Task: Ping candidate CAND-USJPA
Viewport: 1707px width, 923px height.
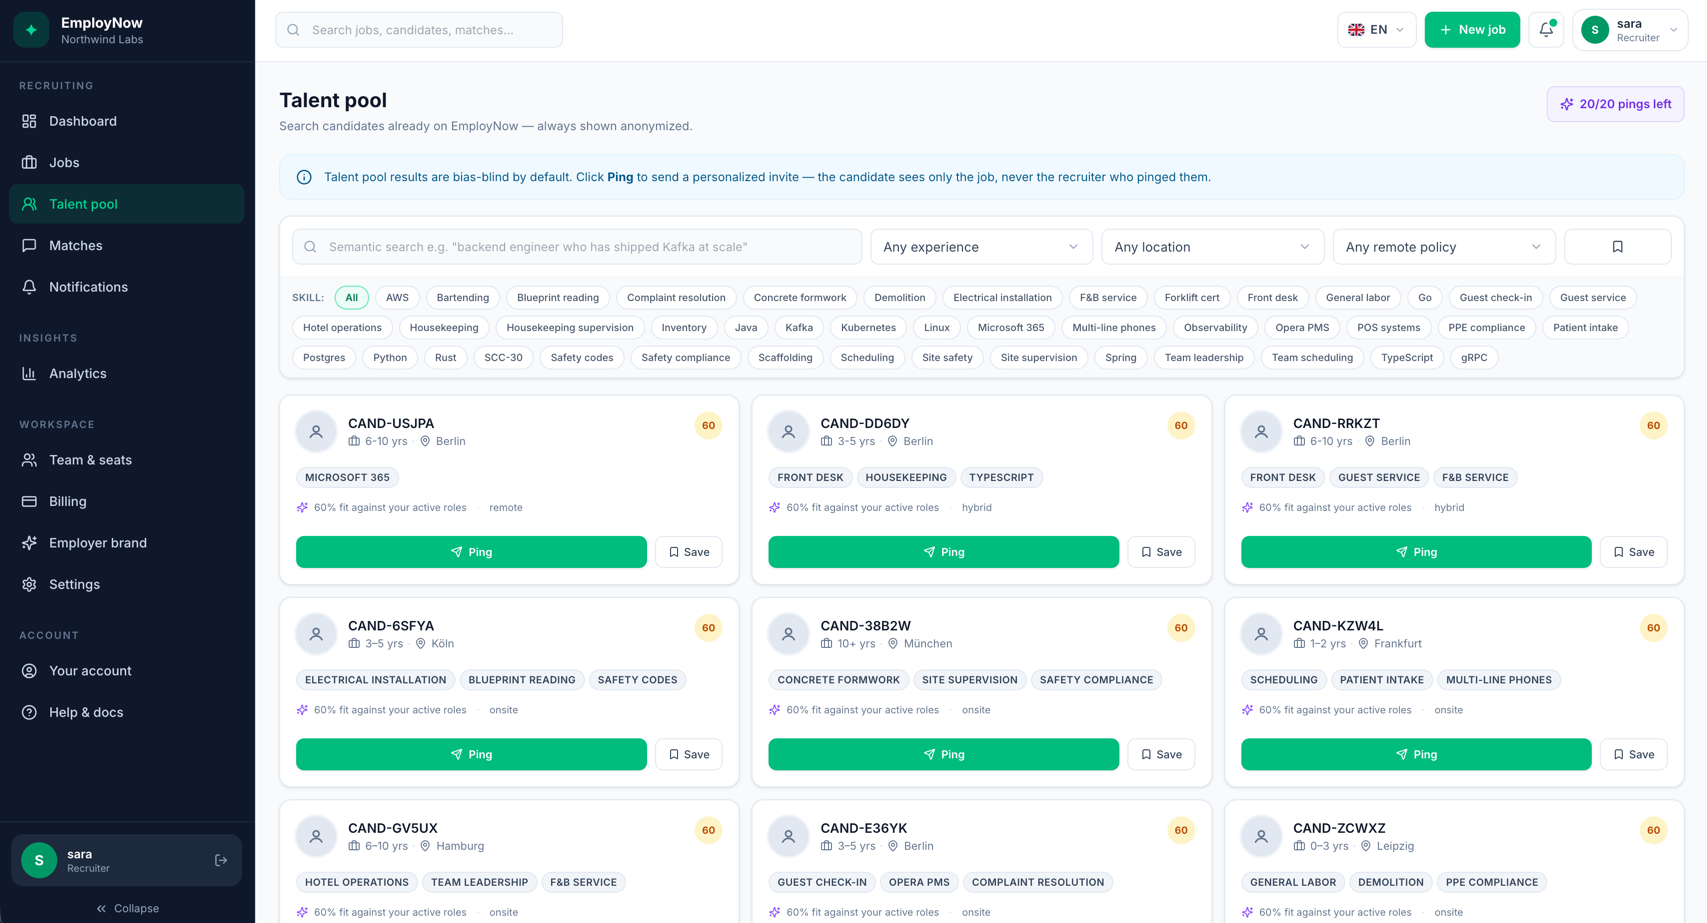Action: click(471, 552)
